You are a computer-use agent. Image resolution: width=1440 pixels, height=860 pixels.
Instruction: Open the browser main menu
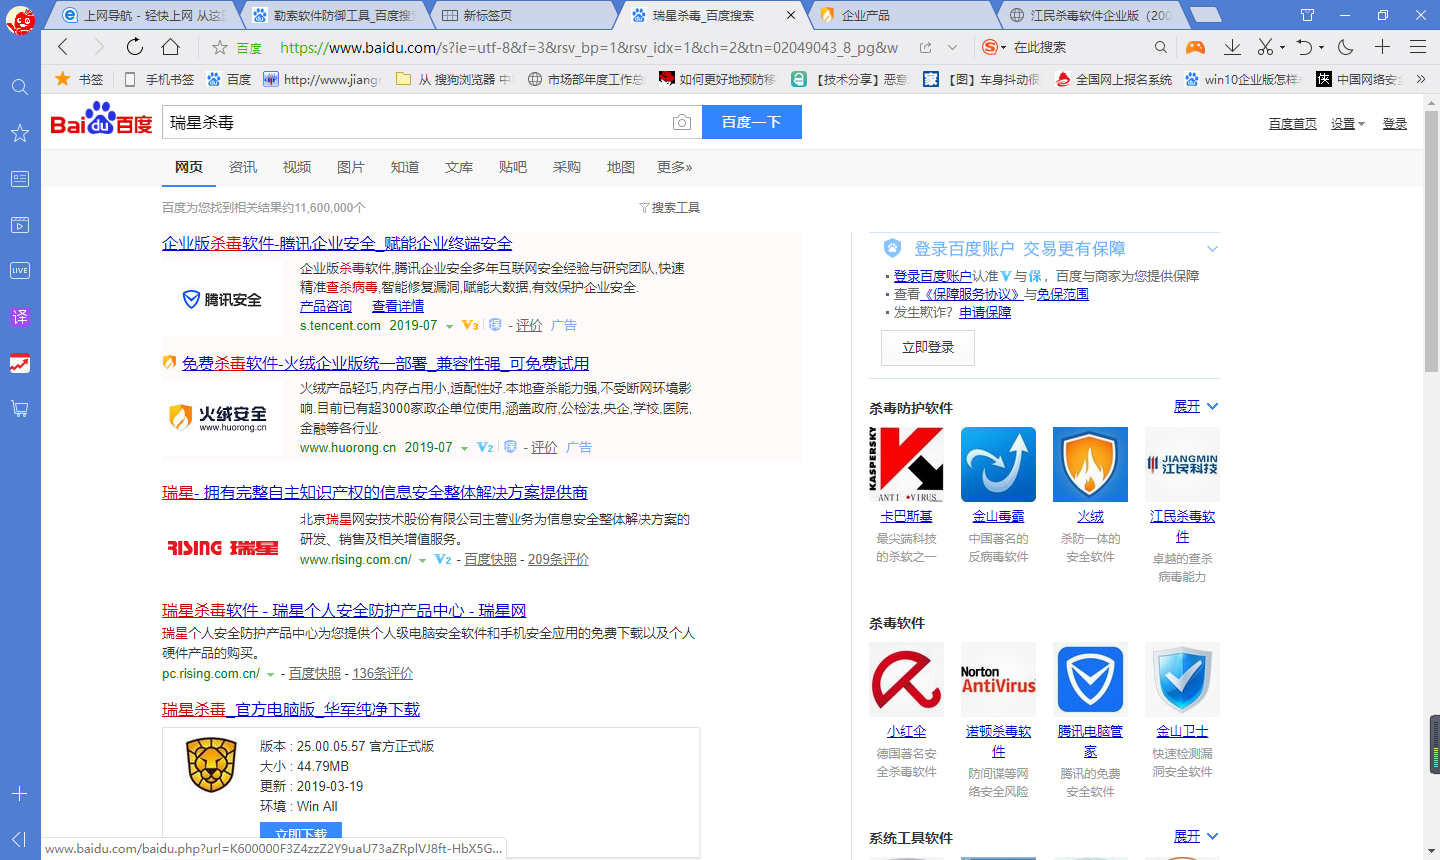coord(1418,47)
